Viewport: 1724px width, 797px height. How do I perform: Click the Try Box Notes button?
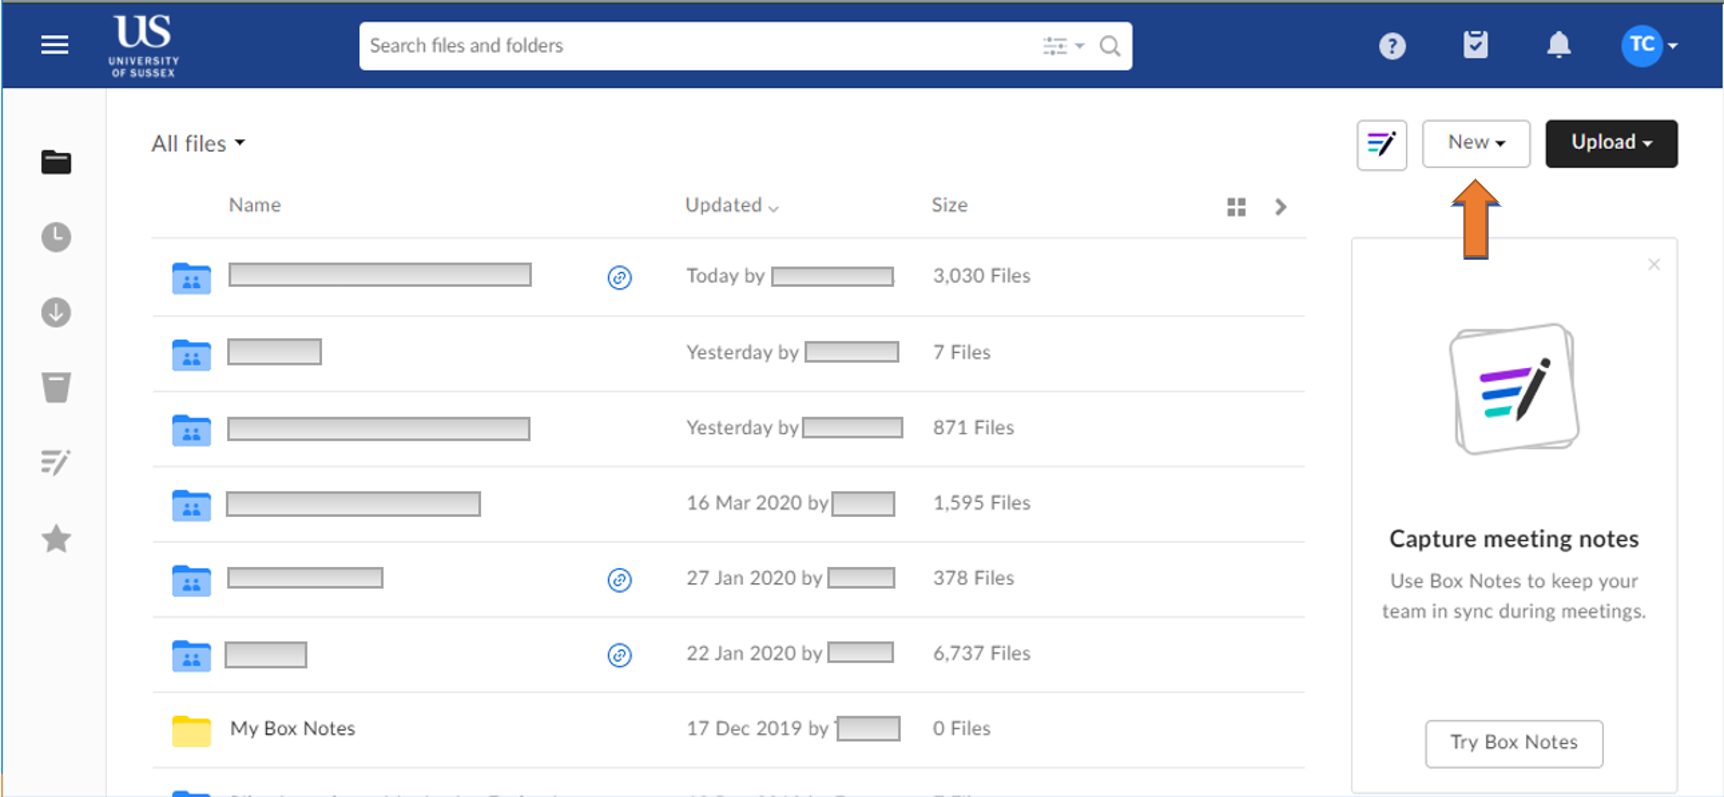[1513, 743]
